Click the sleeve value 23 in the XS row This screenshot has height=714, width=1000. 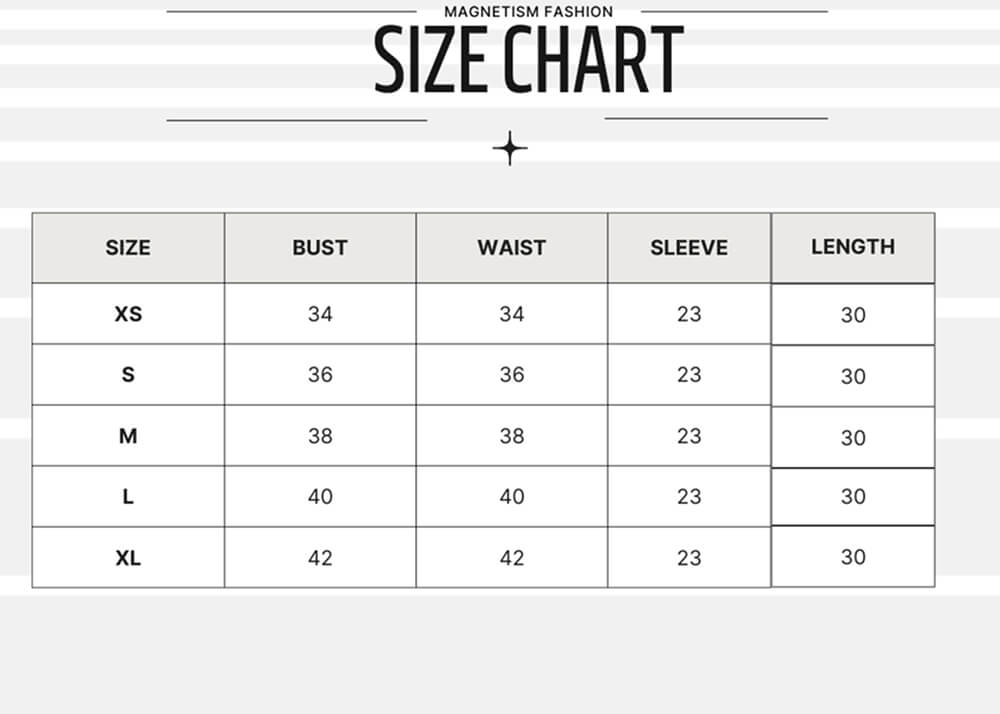click(689, 314)
